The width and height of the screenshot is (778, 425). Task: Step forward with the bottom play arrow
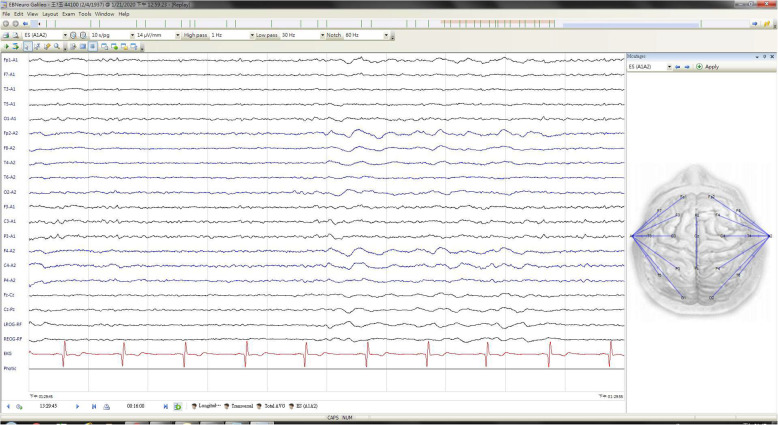point(77,406)
